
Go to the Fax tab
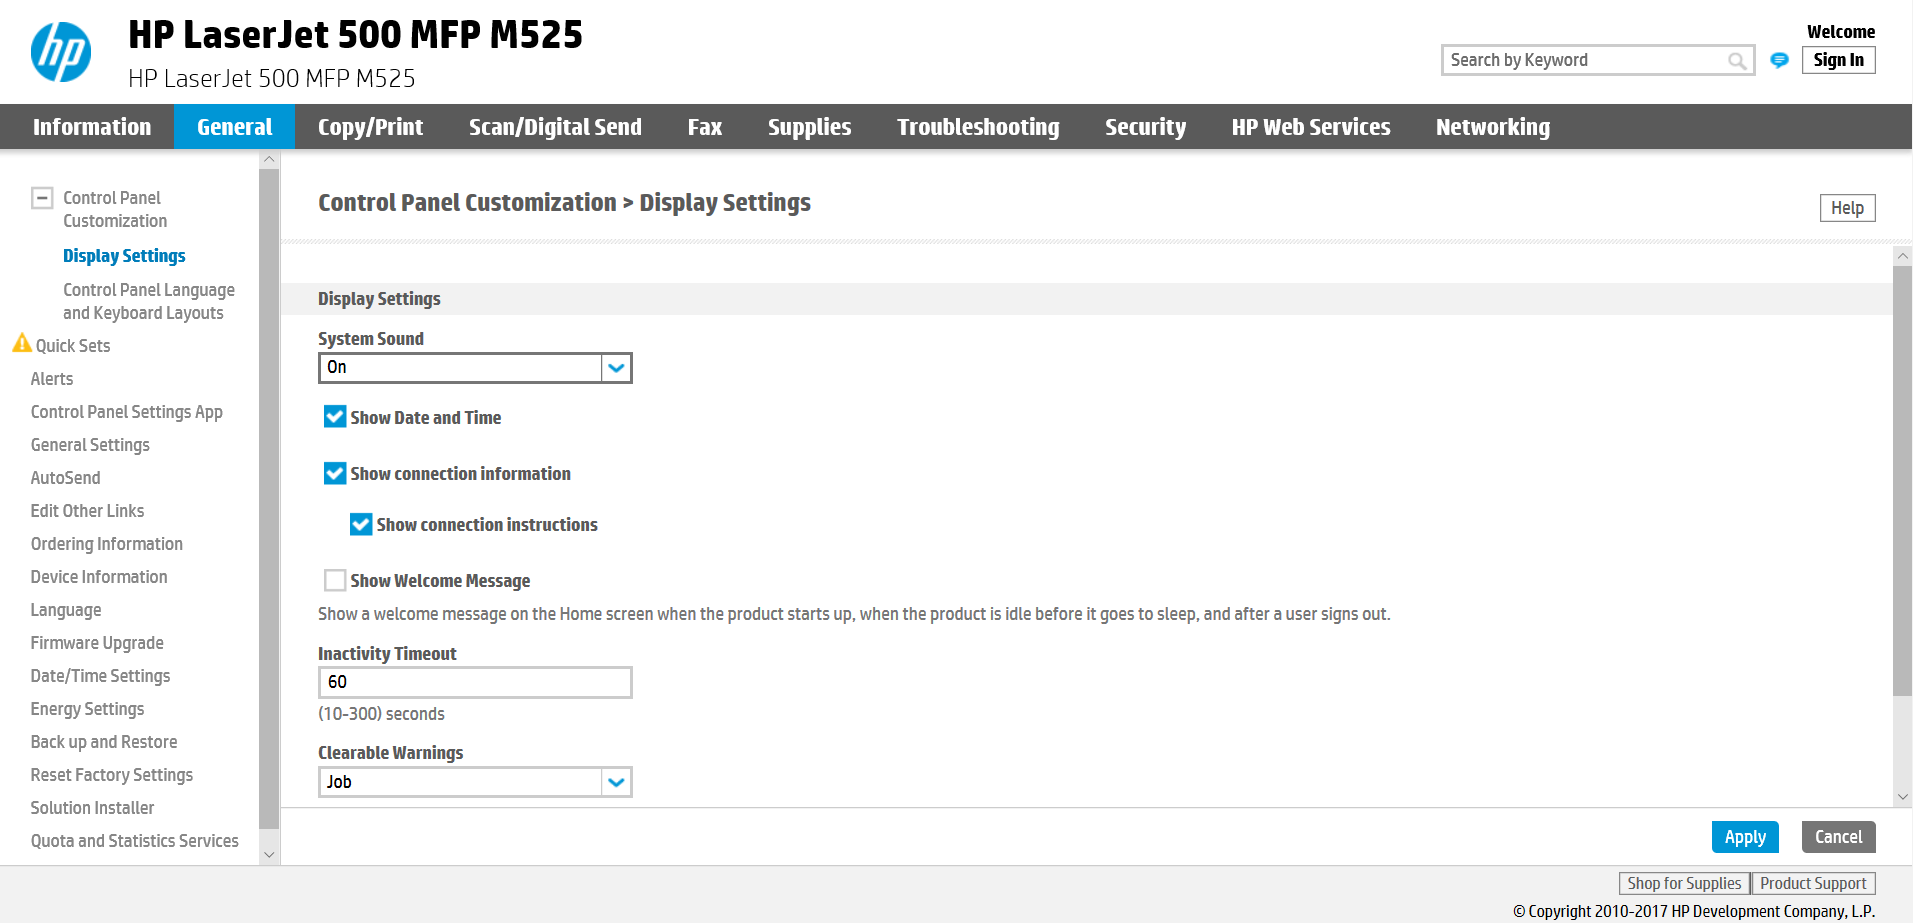point(705,127)
